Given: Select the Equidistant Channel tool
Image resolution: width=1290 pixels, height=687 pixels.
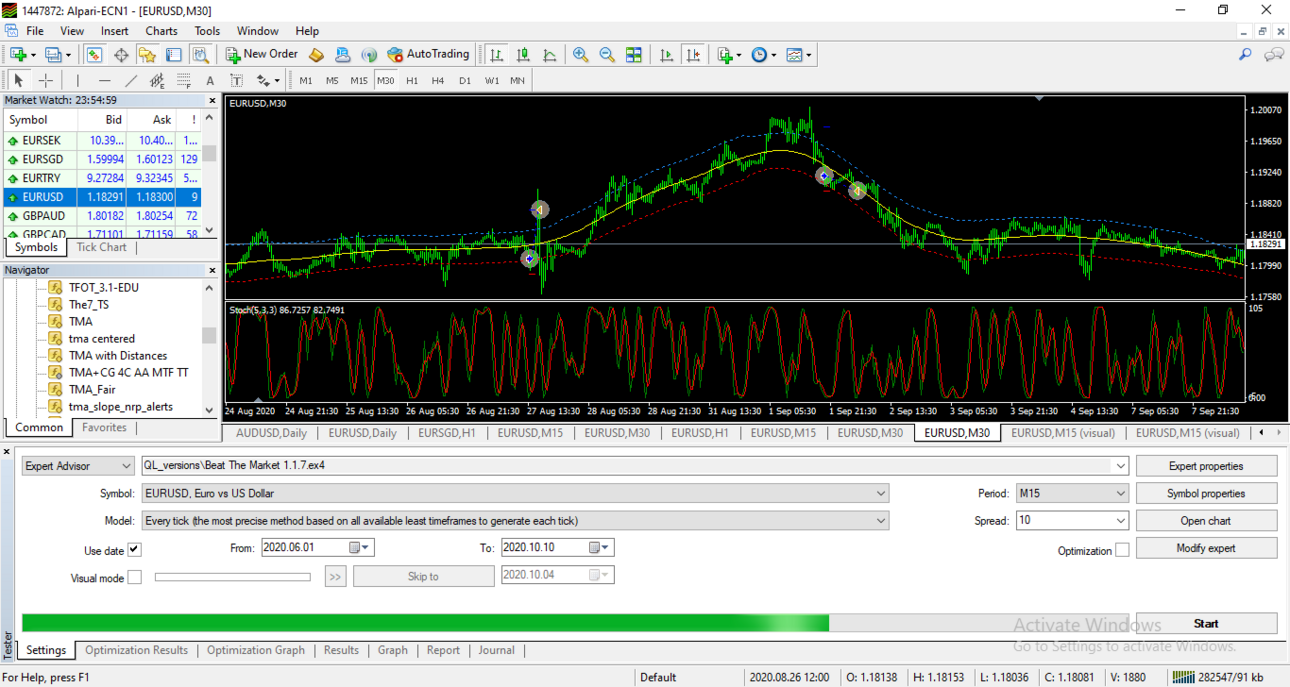Looking at the screenshot, I should click(157, 80).
